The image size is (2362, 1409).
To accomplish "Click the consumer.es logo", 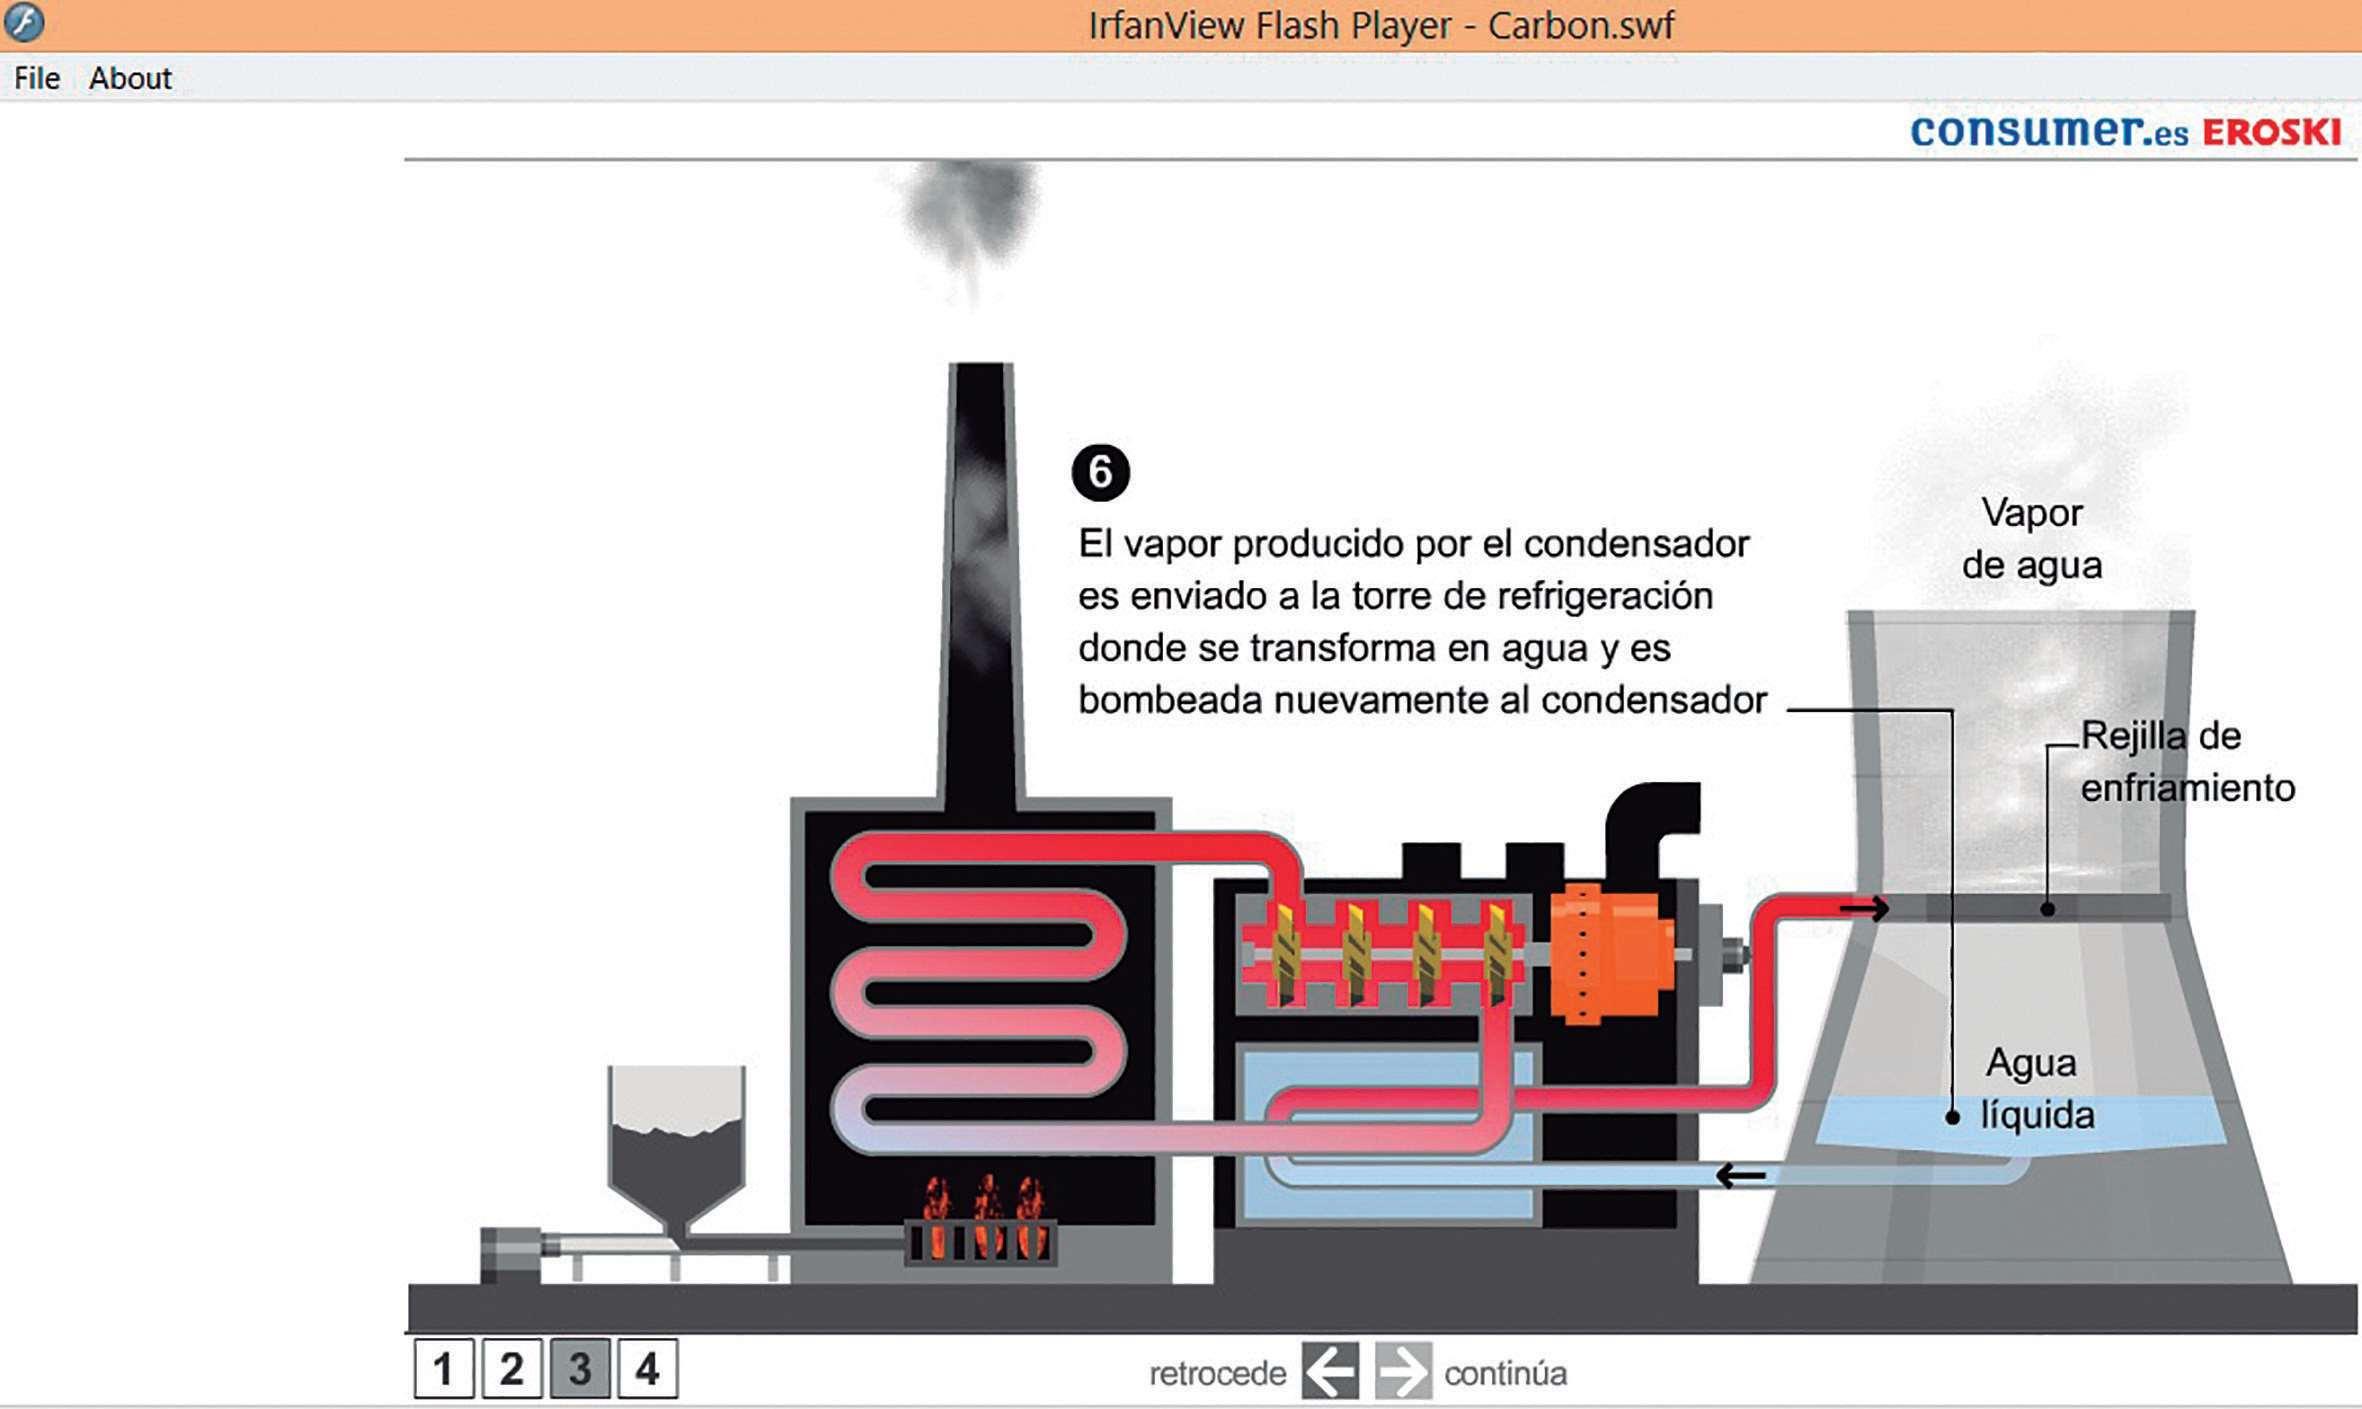I will pos(2048,130).
